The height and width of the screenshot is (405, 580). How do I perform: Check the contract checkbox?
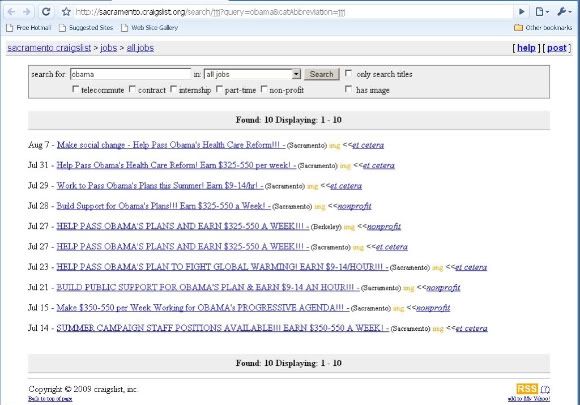coord(132,89)
